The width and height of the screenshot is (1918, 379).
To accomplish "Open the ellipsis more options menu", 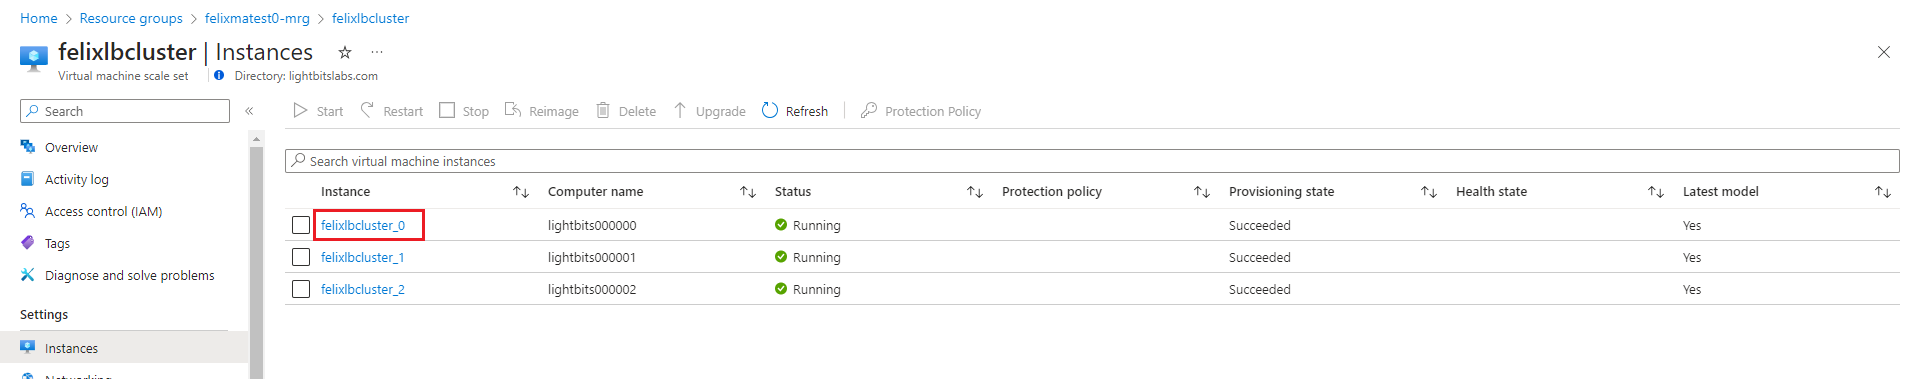I will click(377, 52).
